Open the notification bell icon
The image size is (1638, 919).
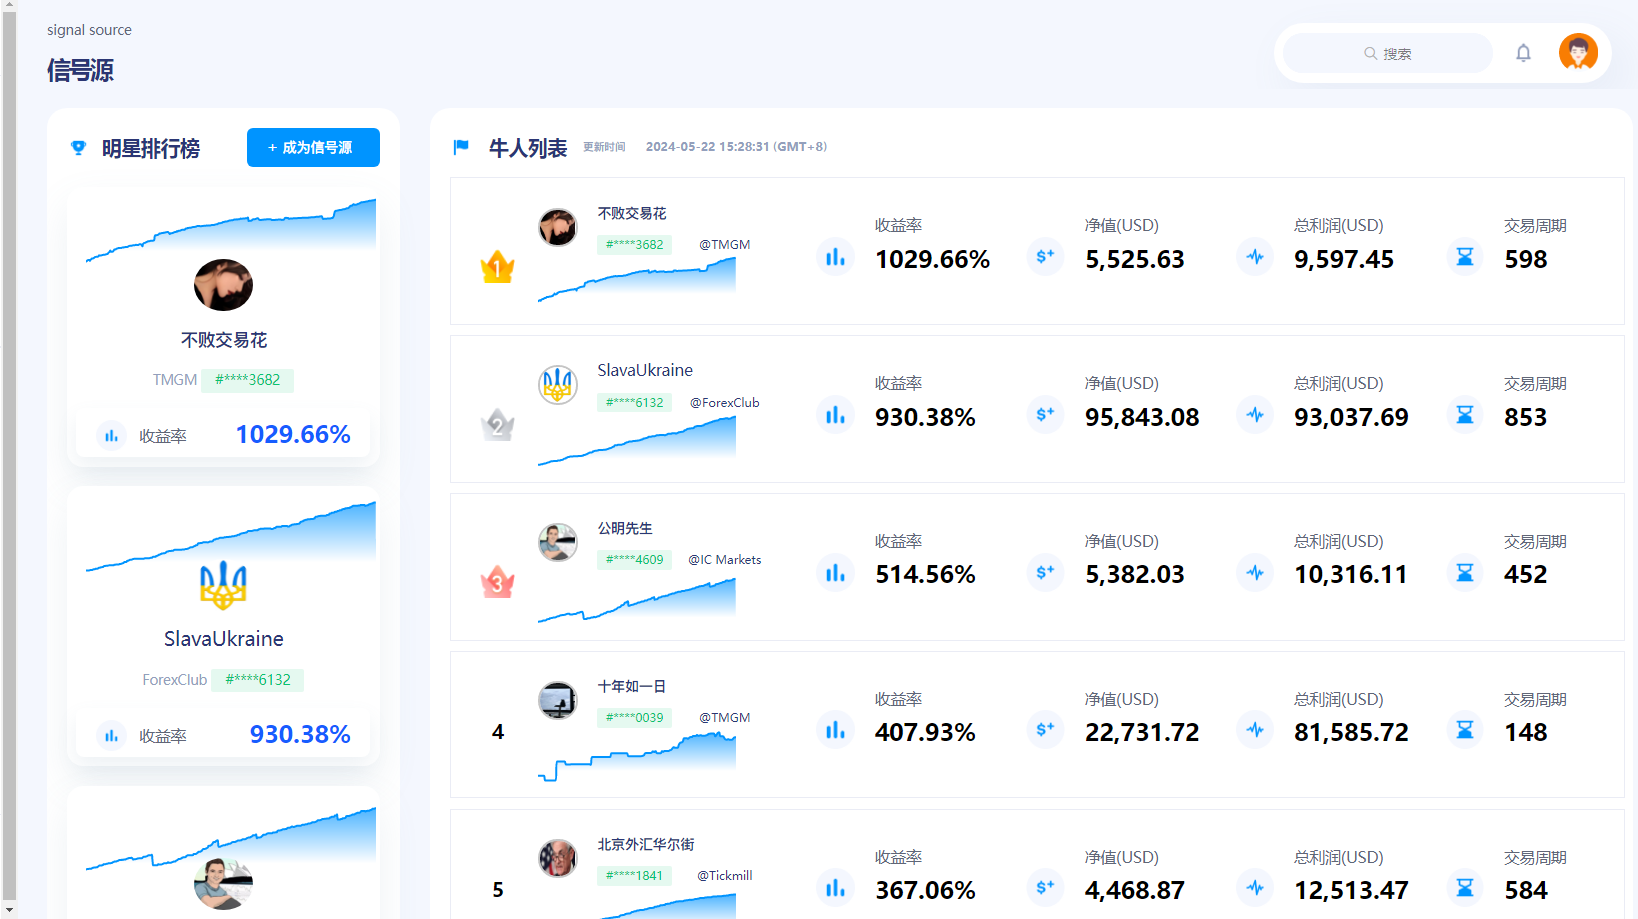point(1523,53)
